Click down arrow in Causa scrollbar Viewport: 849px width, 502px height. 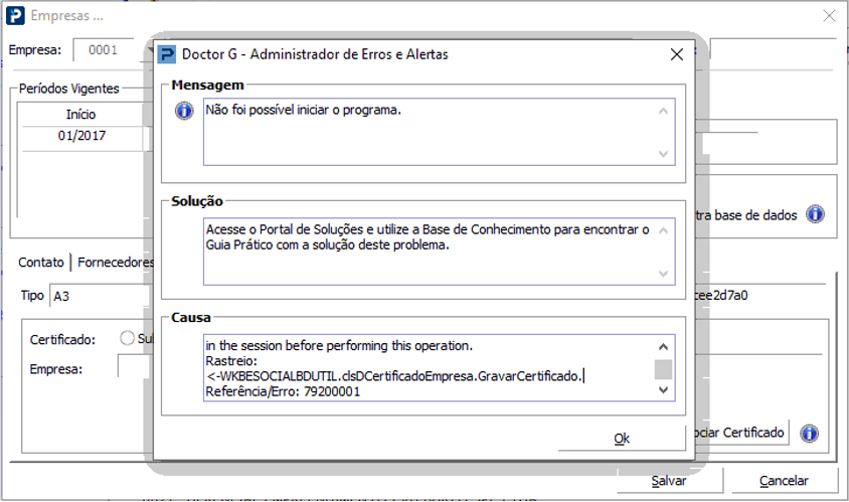click(663, 390)
